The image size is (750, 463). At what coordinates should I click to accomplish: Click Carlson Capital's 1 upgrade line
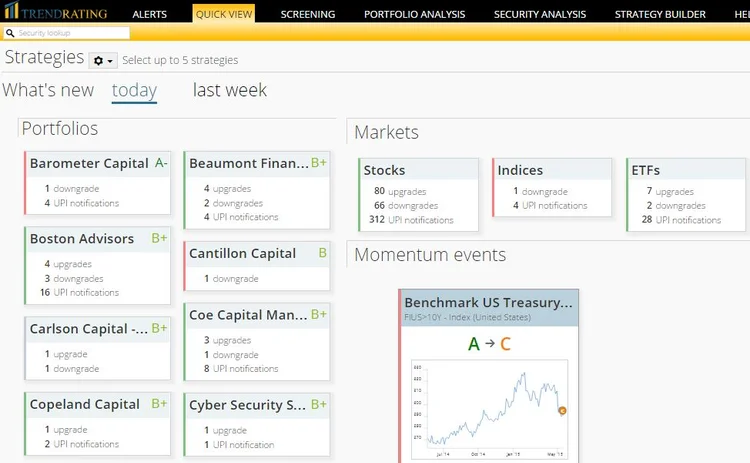(66, 354)
